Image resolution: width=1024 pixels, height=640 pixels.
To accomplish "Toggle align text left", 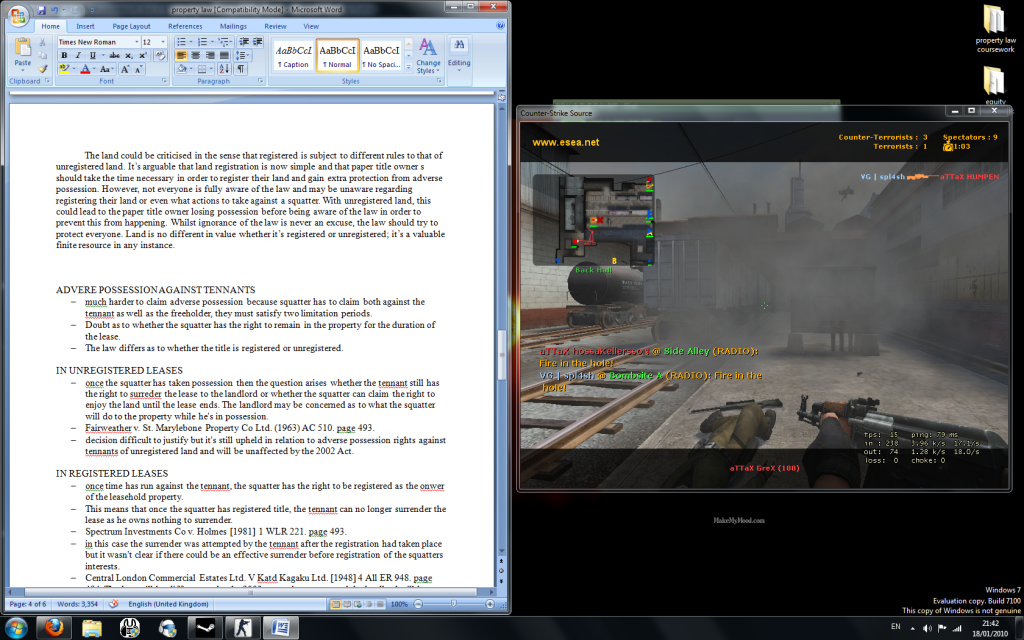I will pos(182,56).
